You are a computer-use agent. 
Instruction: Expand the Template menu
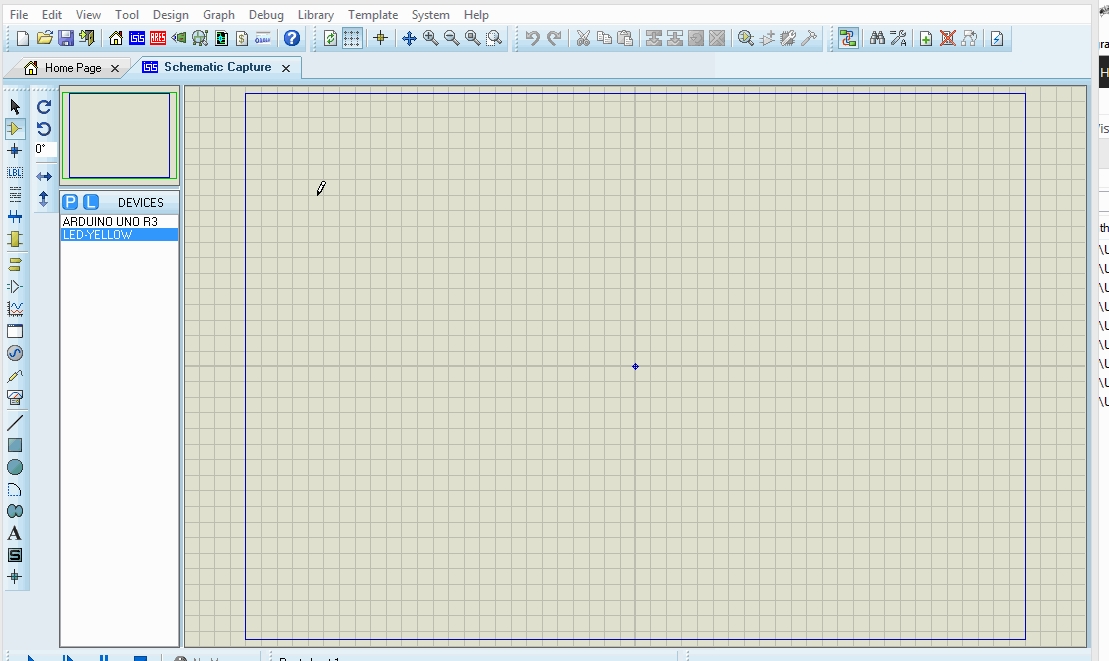[372, 15]
